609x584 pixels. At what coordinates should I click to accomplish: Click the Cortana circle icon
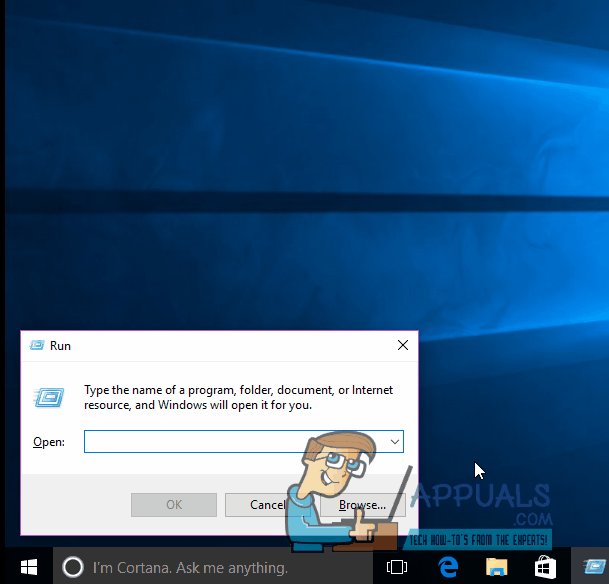pos(73,567)
